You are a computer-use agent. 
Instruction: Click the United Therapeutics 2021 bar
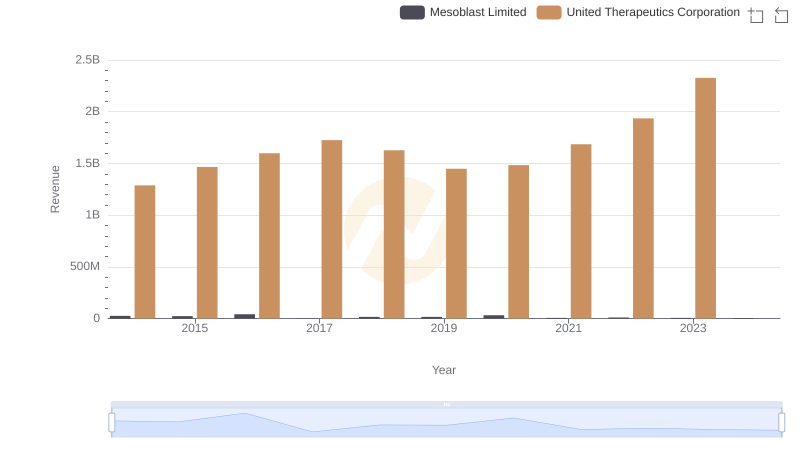[x=581, y=232]
